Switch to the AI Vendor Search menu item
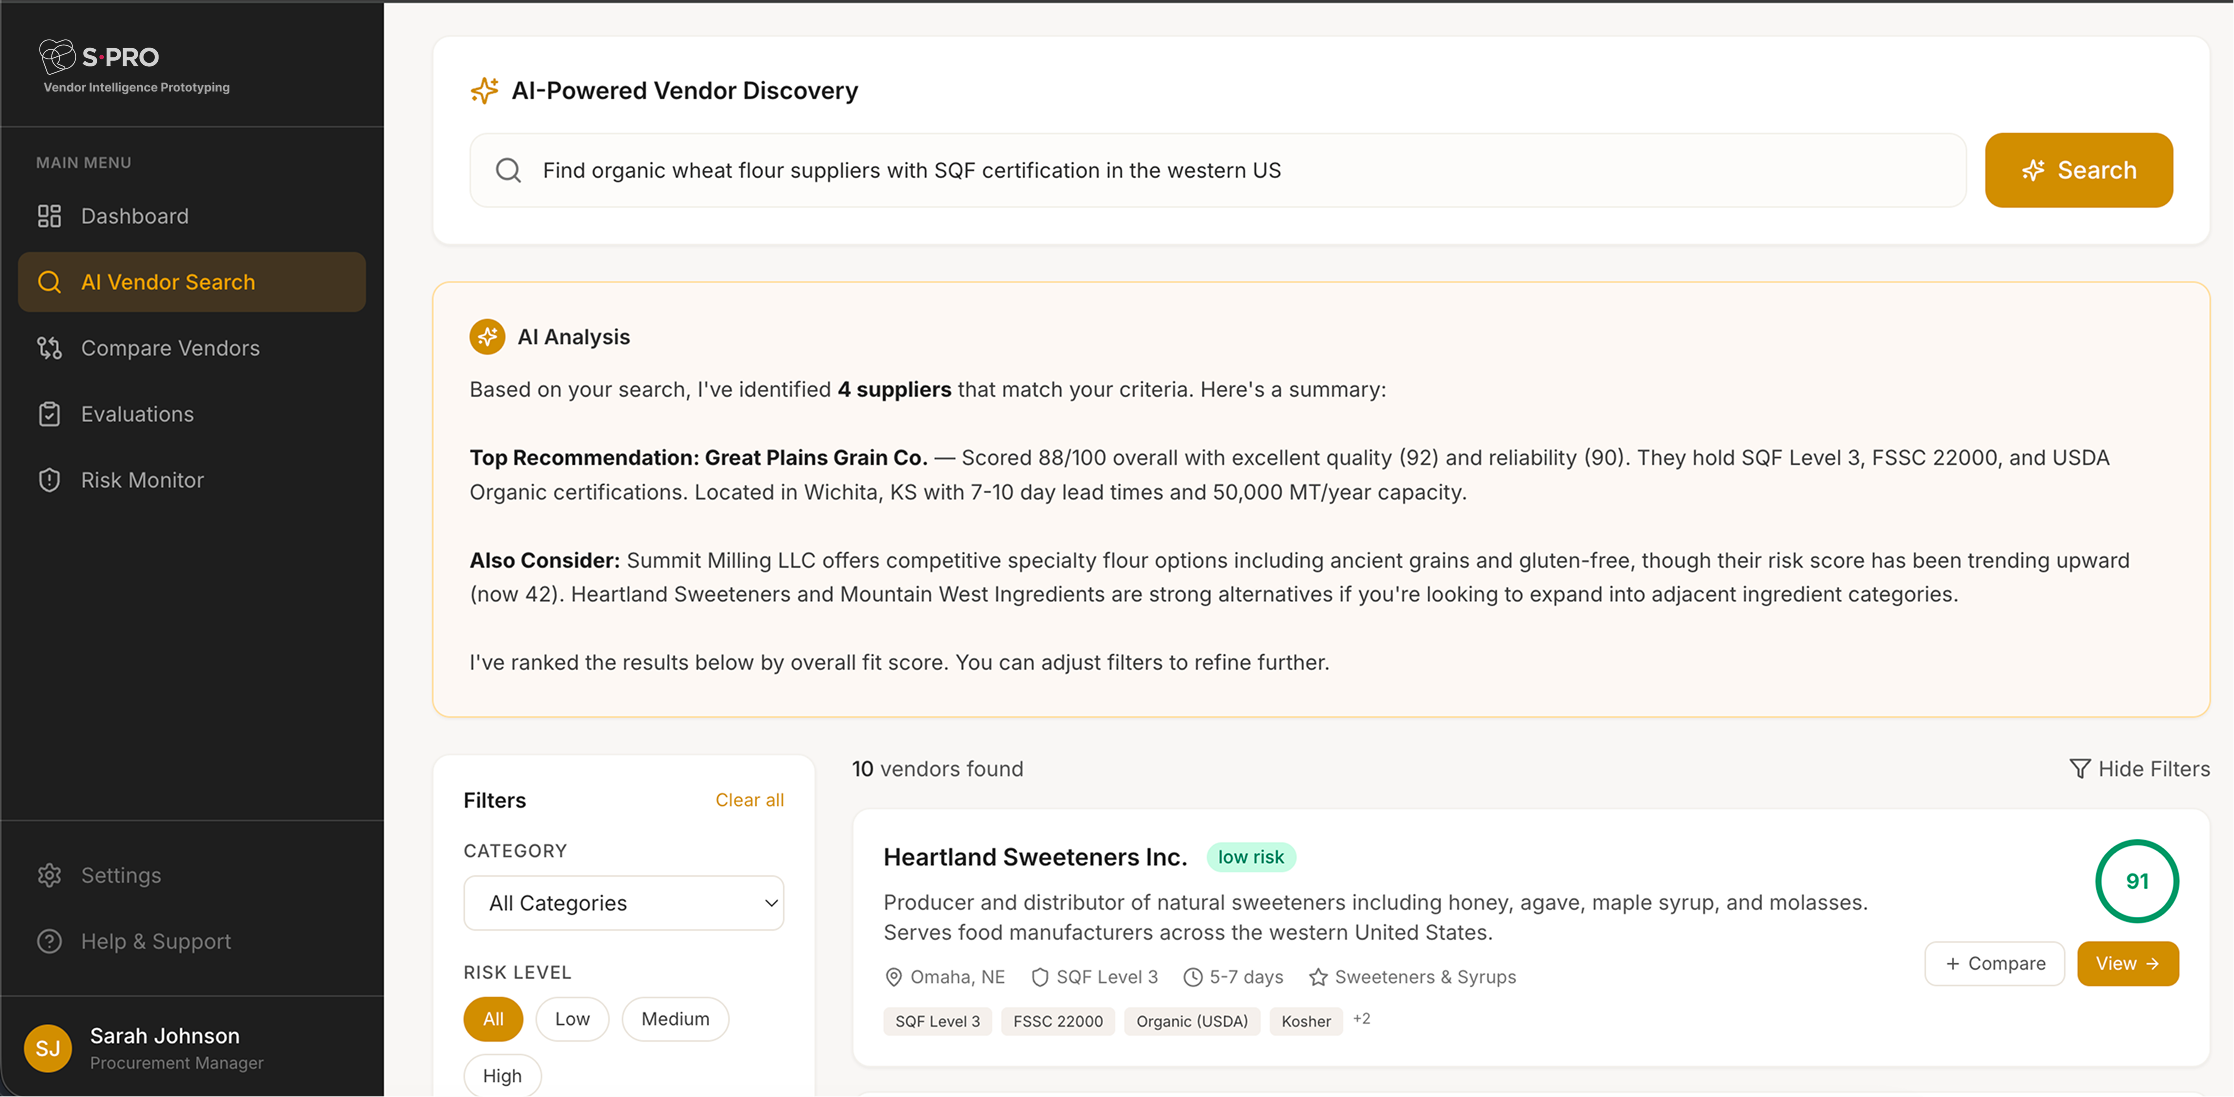The height and width of the screenshot is (1097, 2234). 167,281
